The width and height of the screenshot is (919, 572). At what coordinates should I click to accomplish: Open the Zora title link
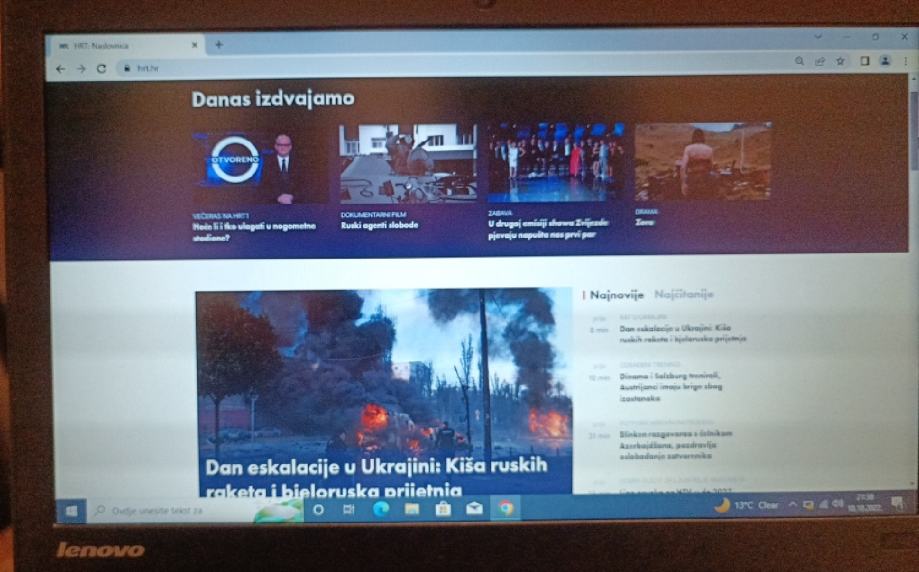645,222
